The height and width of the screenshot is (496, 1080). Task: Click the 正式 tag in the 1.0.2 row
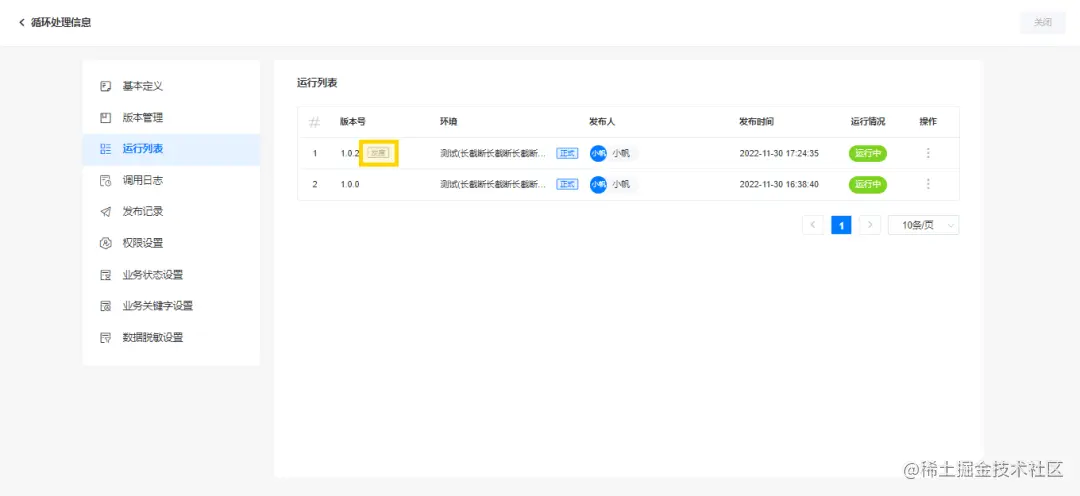tap(568, 153)
